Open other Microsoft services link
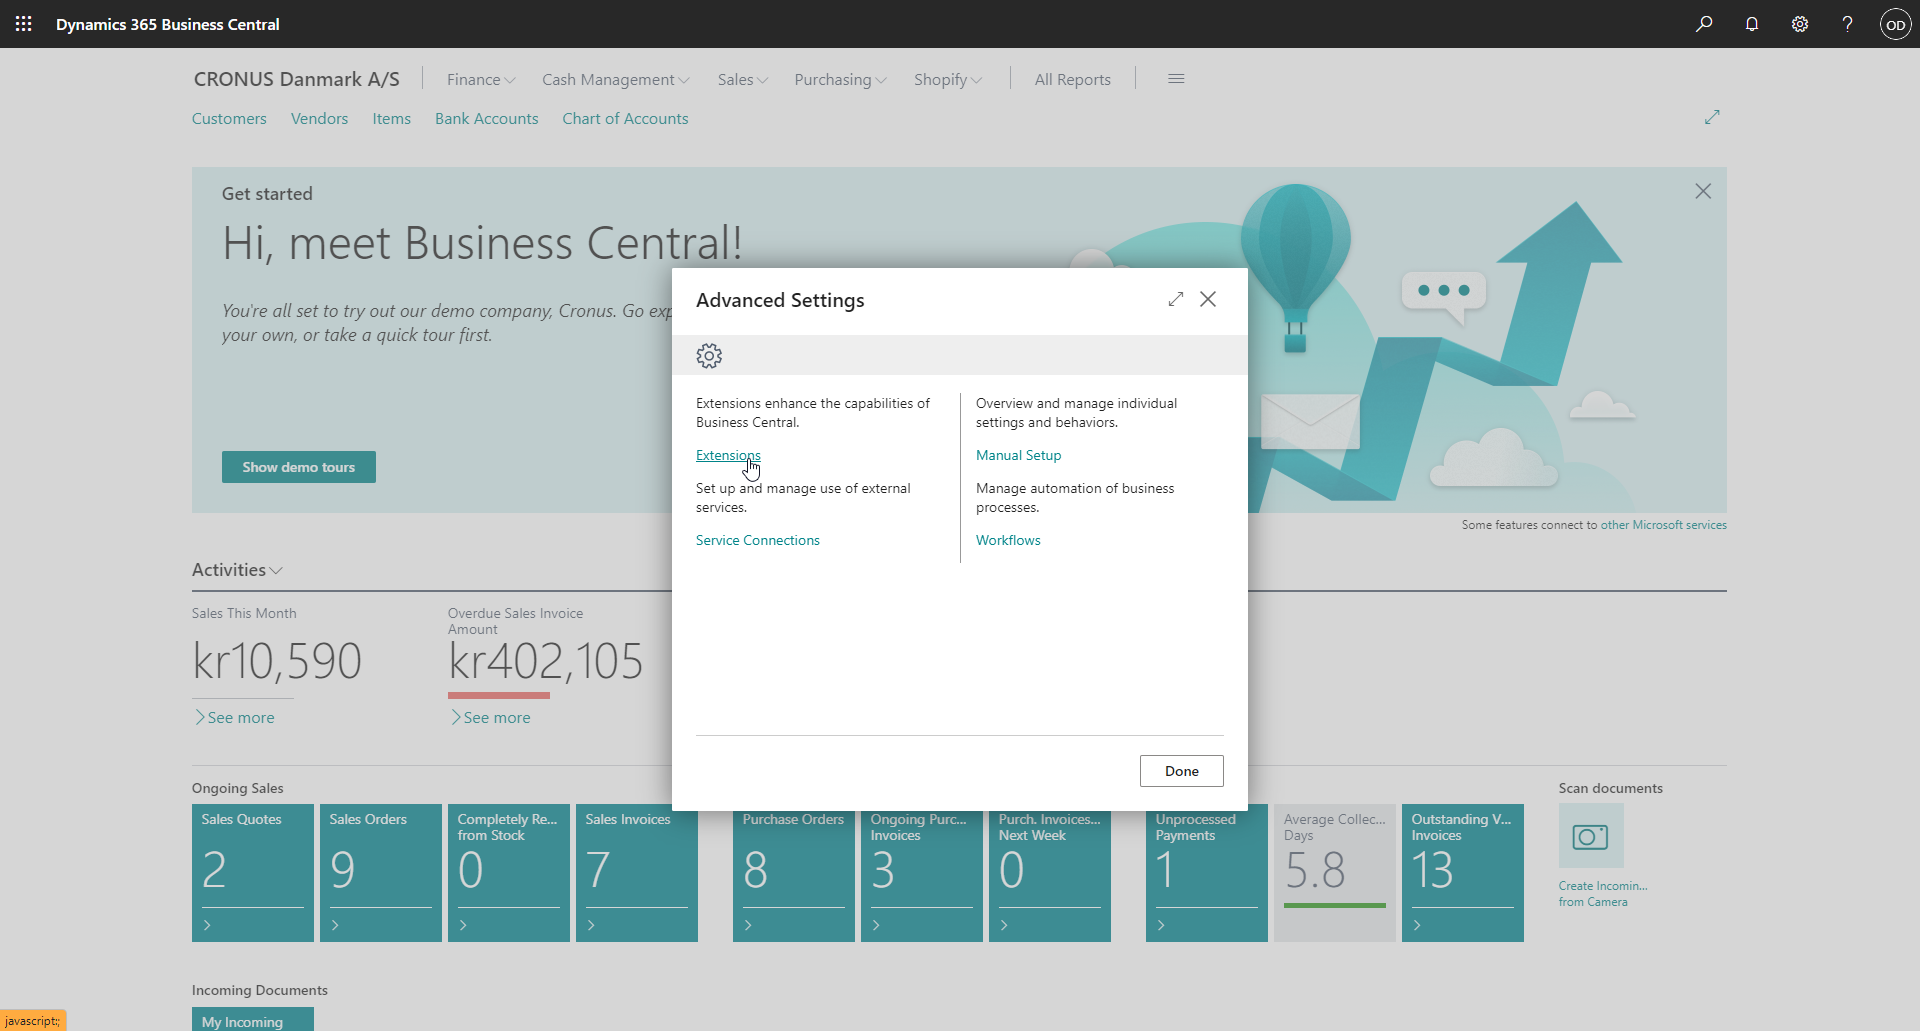 (1663, 525)
